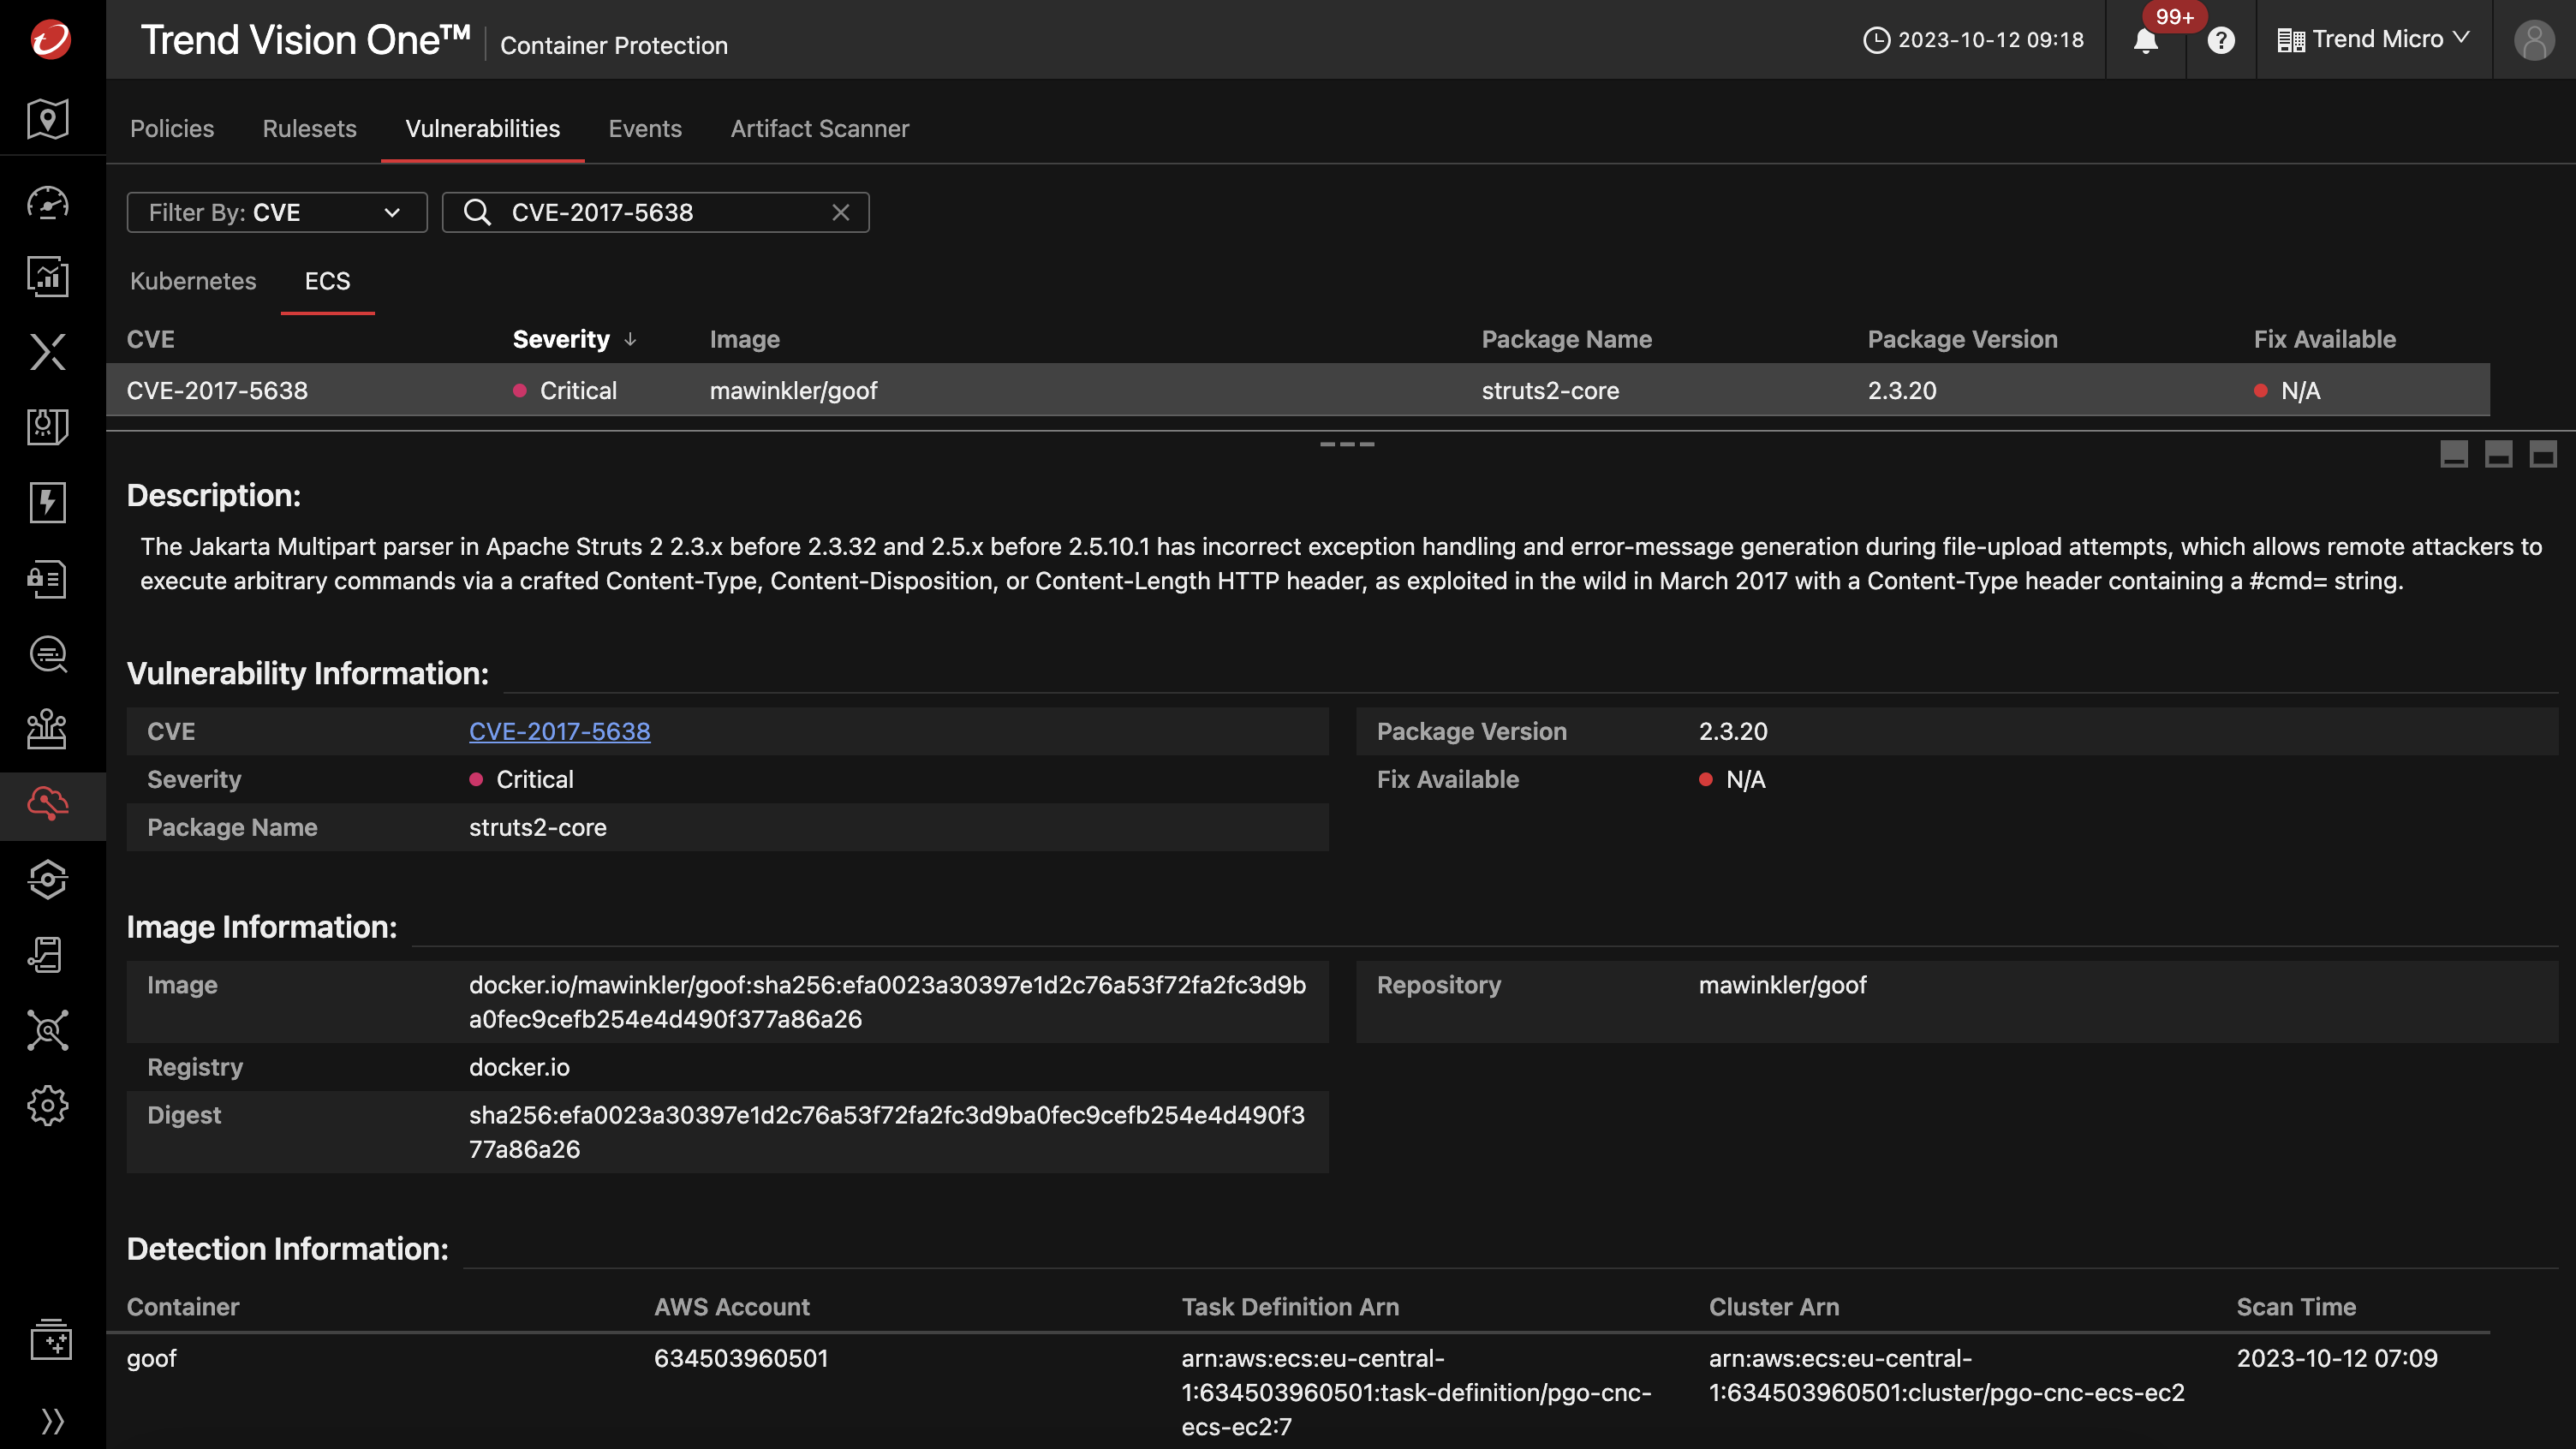Image resolution: width=2576 pixels, height=1449 pixels.
Task: Maximize the details panel layout
Action: click(x=2543, y=454)
